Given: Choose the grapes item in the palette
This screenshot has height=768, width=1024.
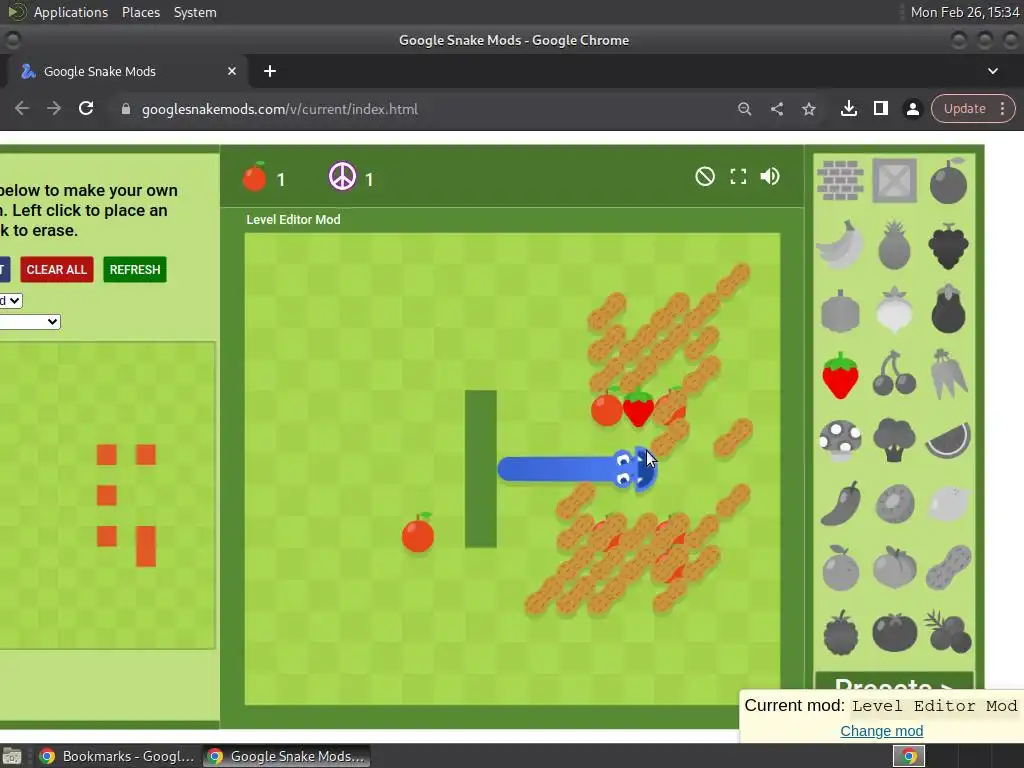Looking at the screenshot, I should point(948,246).
